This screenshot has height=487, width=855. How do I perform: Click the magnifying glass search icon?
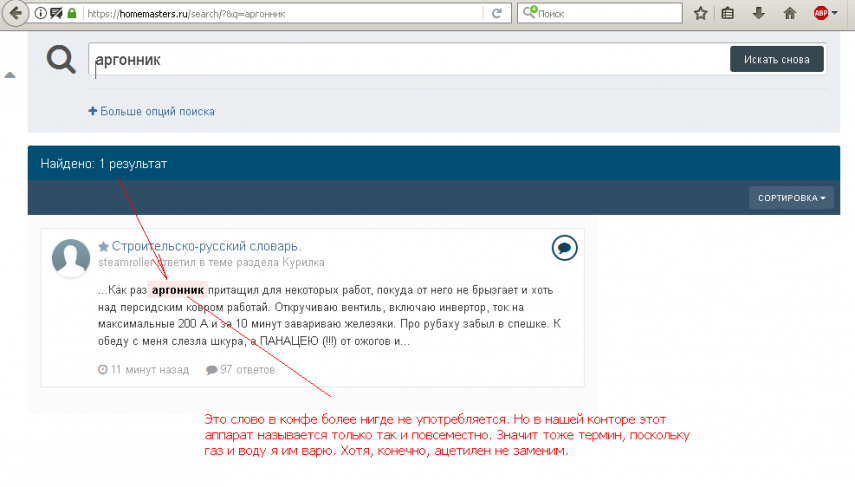coord(62,61)
